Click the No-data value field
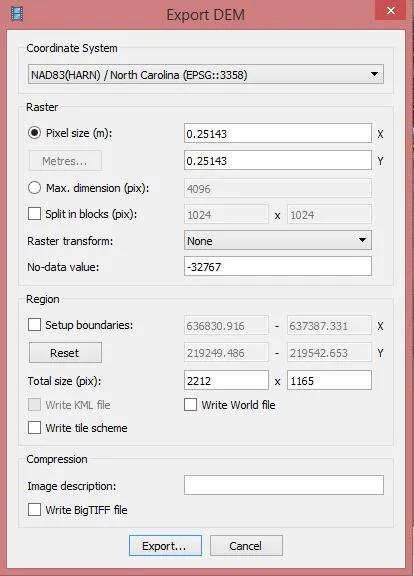 coord(278,266)
